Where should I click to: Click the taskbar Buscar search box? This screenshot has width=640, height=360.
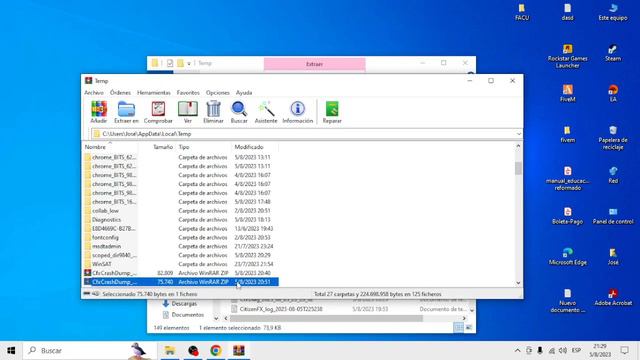pos(90,351)
